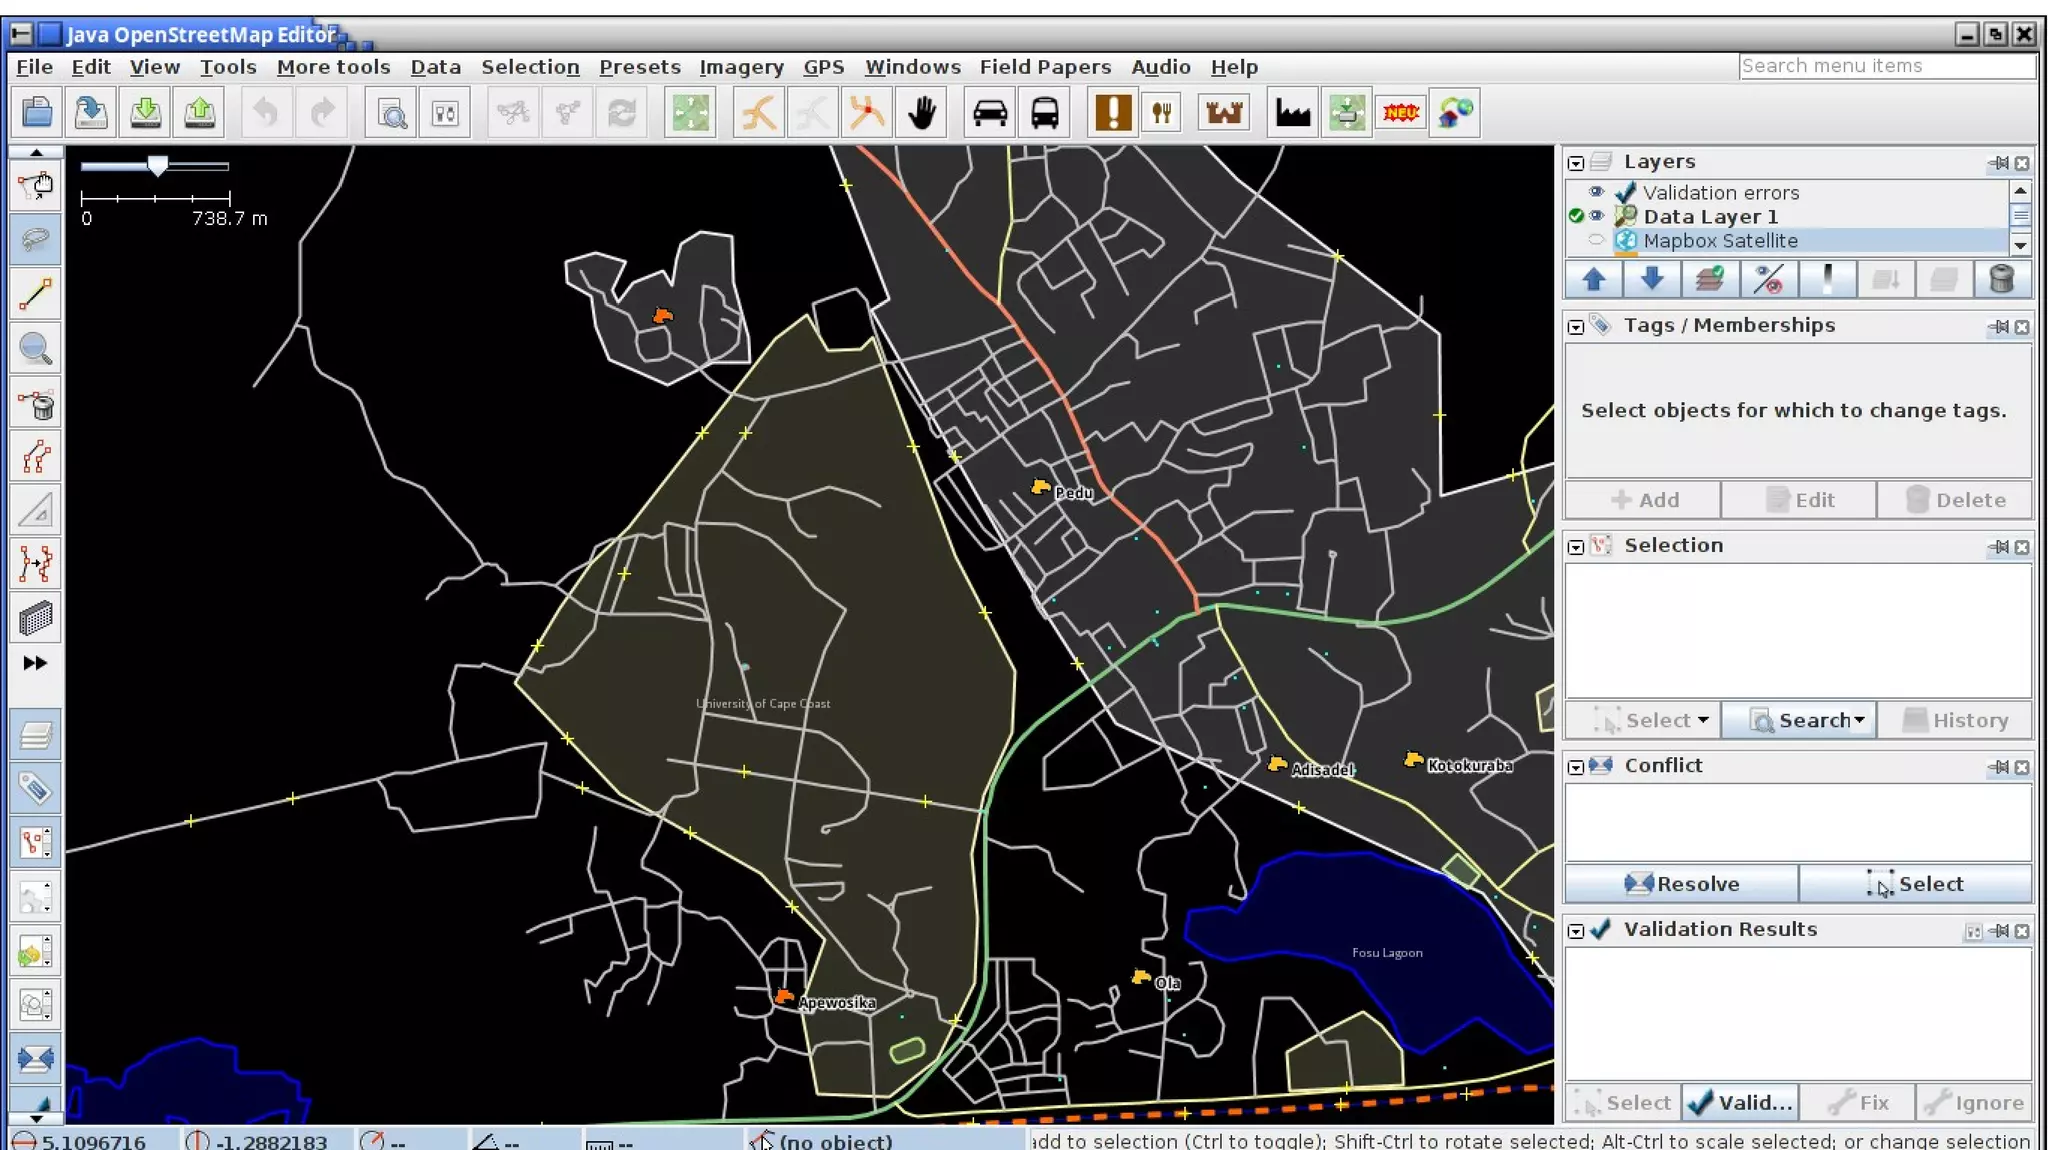Collapse the Validation Results panel

point(1576,931)
